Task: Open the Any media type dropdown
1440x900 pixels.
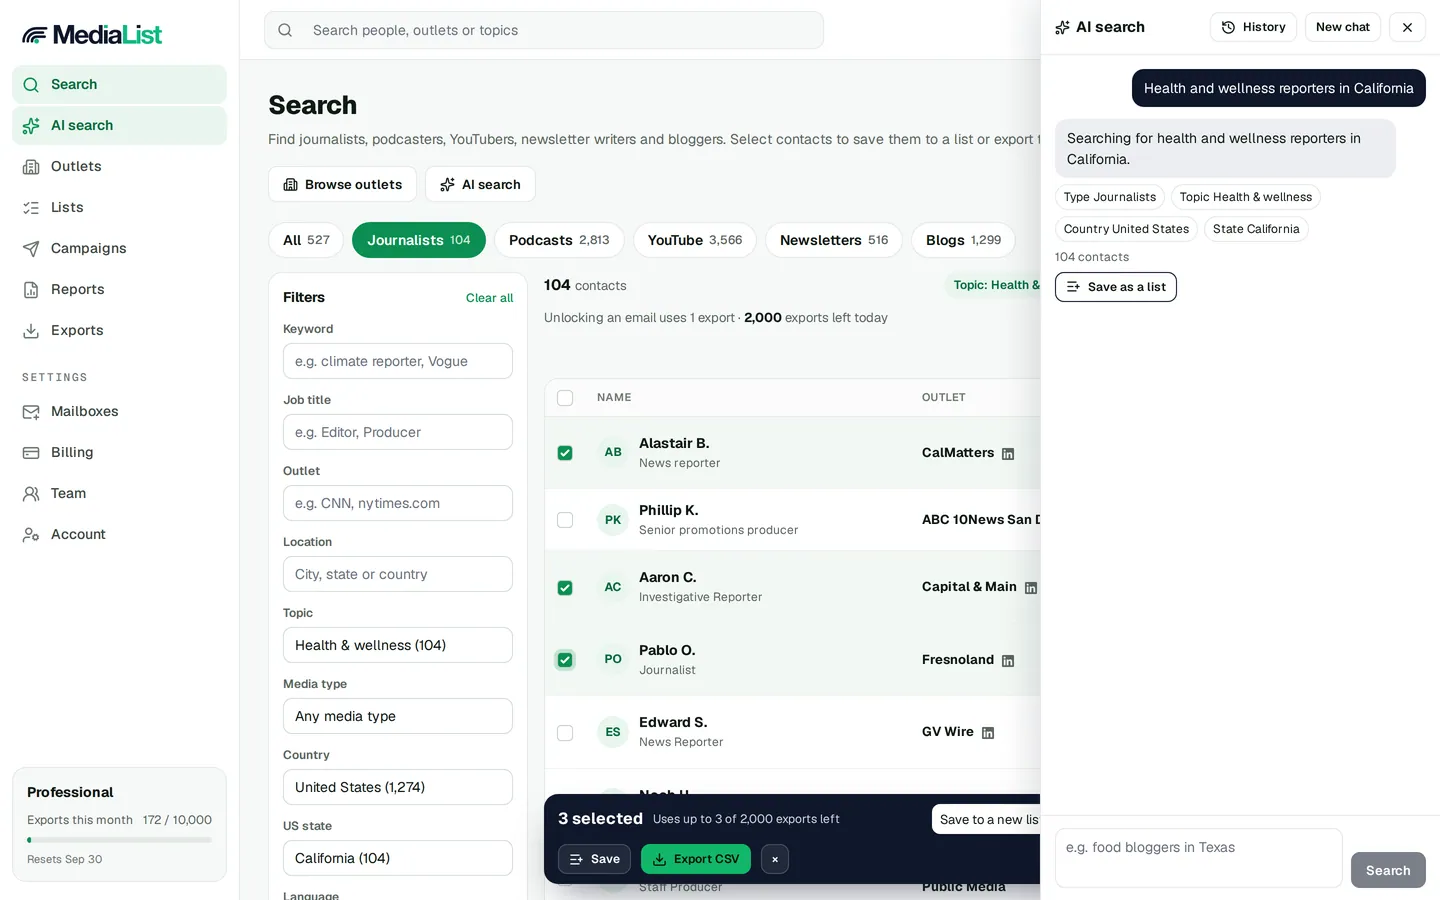Action: [x=398, y=716]
